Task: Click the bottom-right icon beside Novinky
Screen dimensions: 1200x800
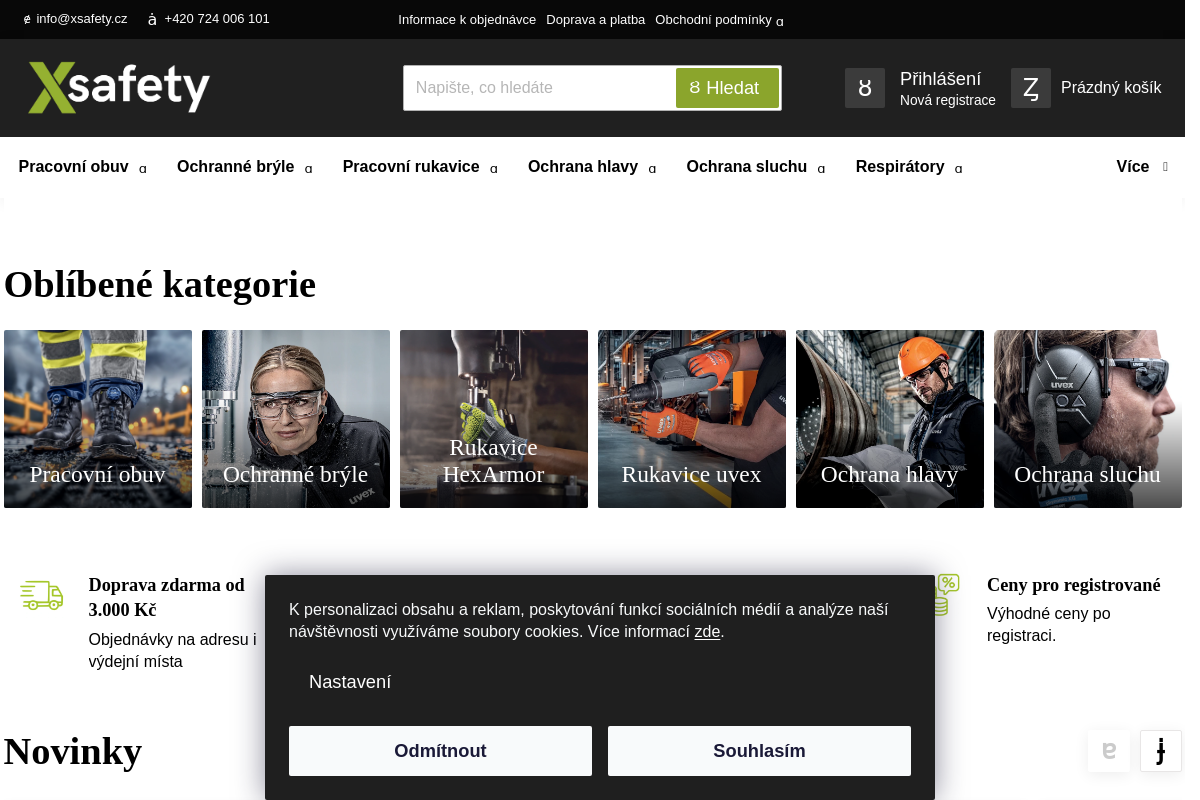Action: click(1161, 751)
